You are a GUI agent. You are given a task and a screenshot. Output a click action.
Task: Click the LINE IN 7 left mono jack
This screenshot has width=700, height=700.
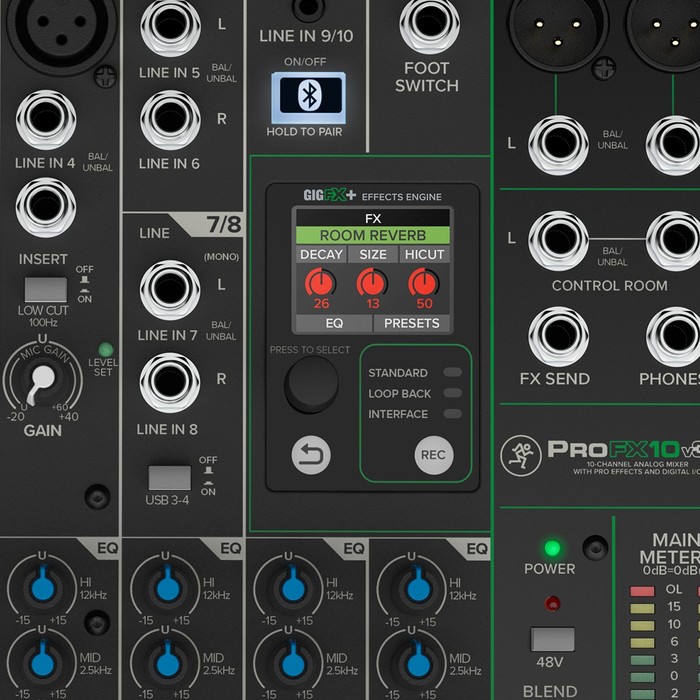click(x=170, y=290)
